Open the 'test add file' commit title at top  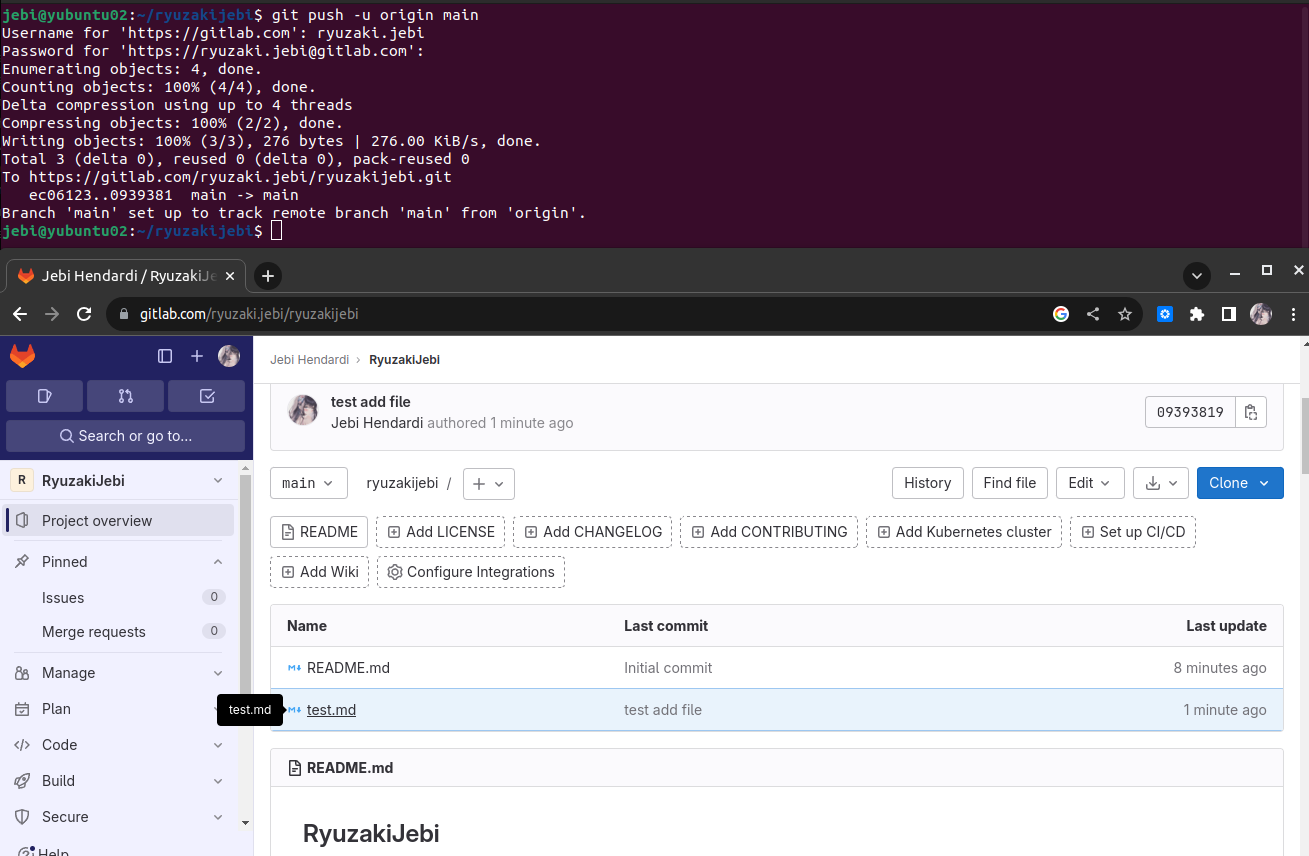tap(371, 402)
